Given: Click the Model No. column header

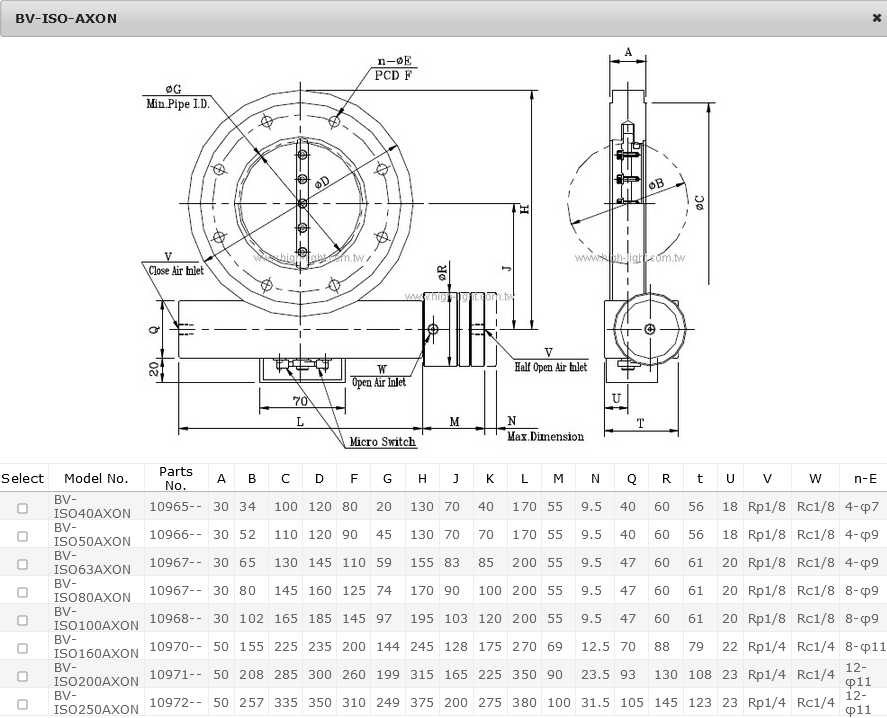Looking at the screenshot, I should coord(96,479).
